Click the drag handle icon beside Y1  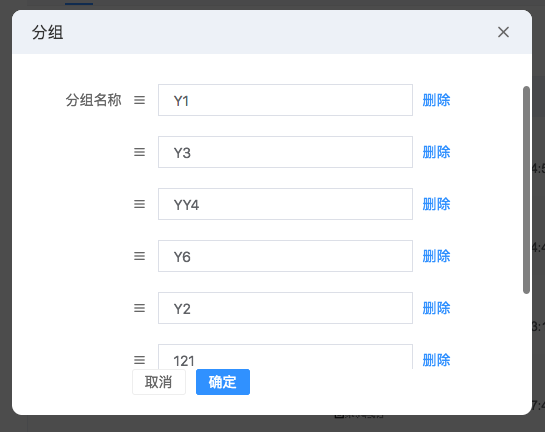click(139, 100)
